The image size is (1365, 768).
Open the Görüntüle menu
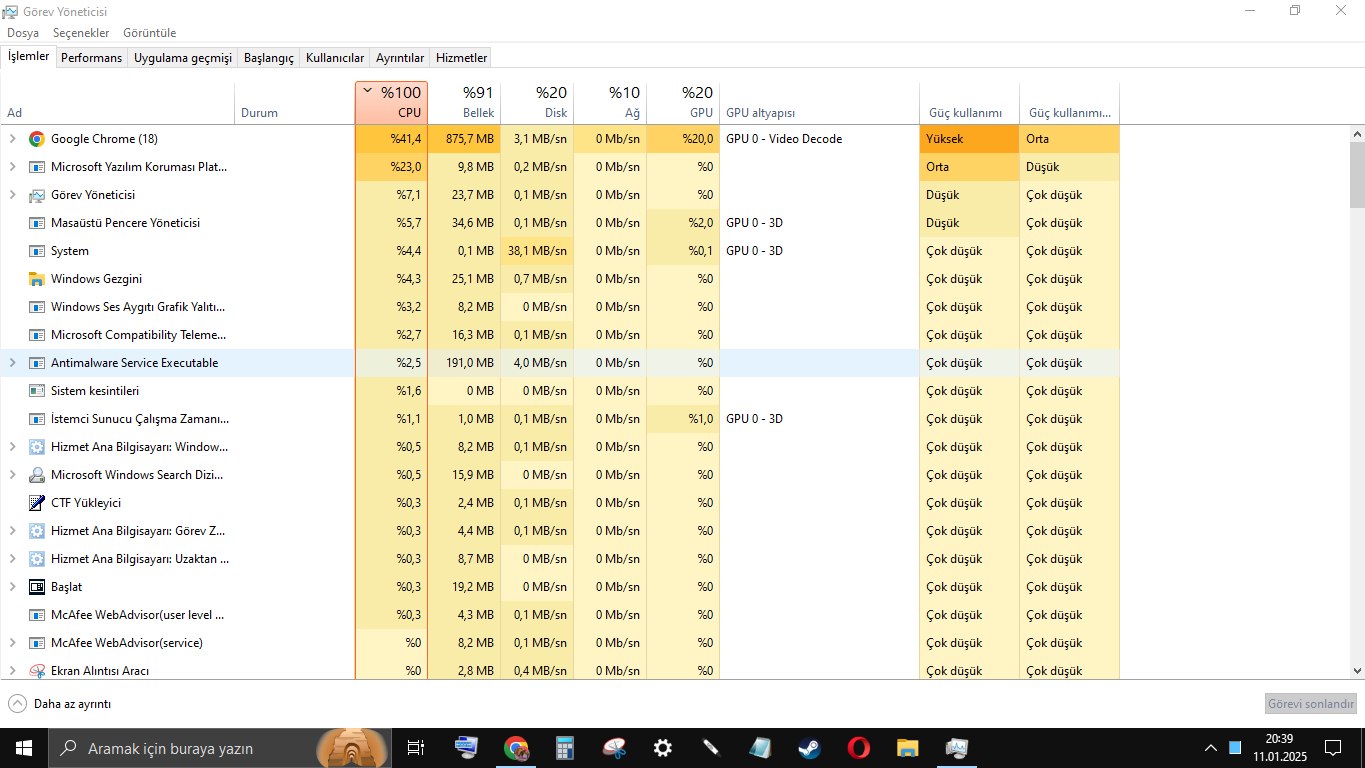click(x=150, y=33)
